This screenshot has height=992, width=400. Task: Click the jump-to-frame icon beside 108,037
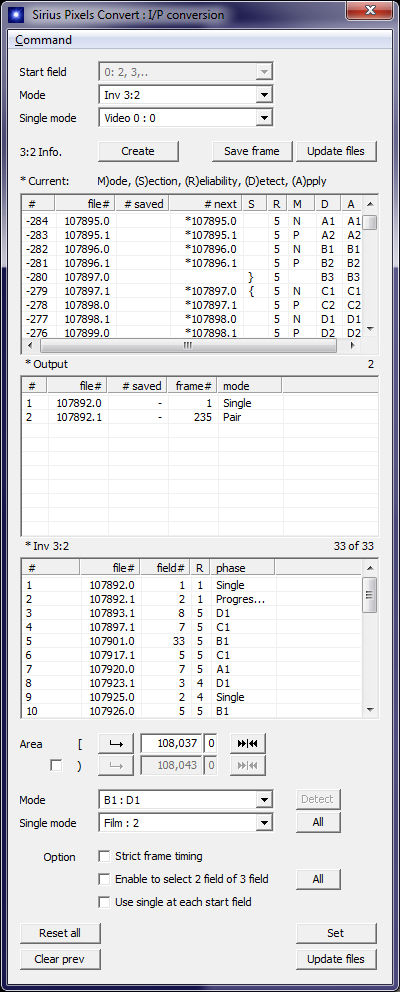(247, 743)
